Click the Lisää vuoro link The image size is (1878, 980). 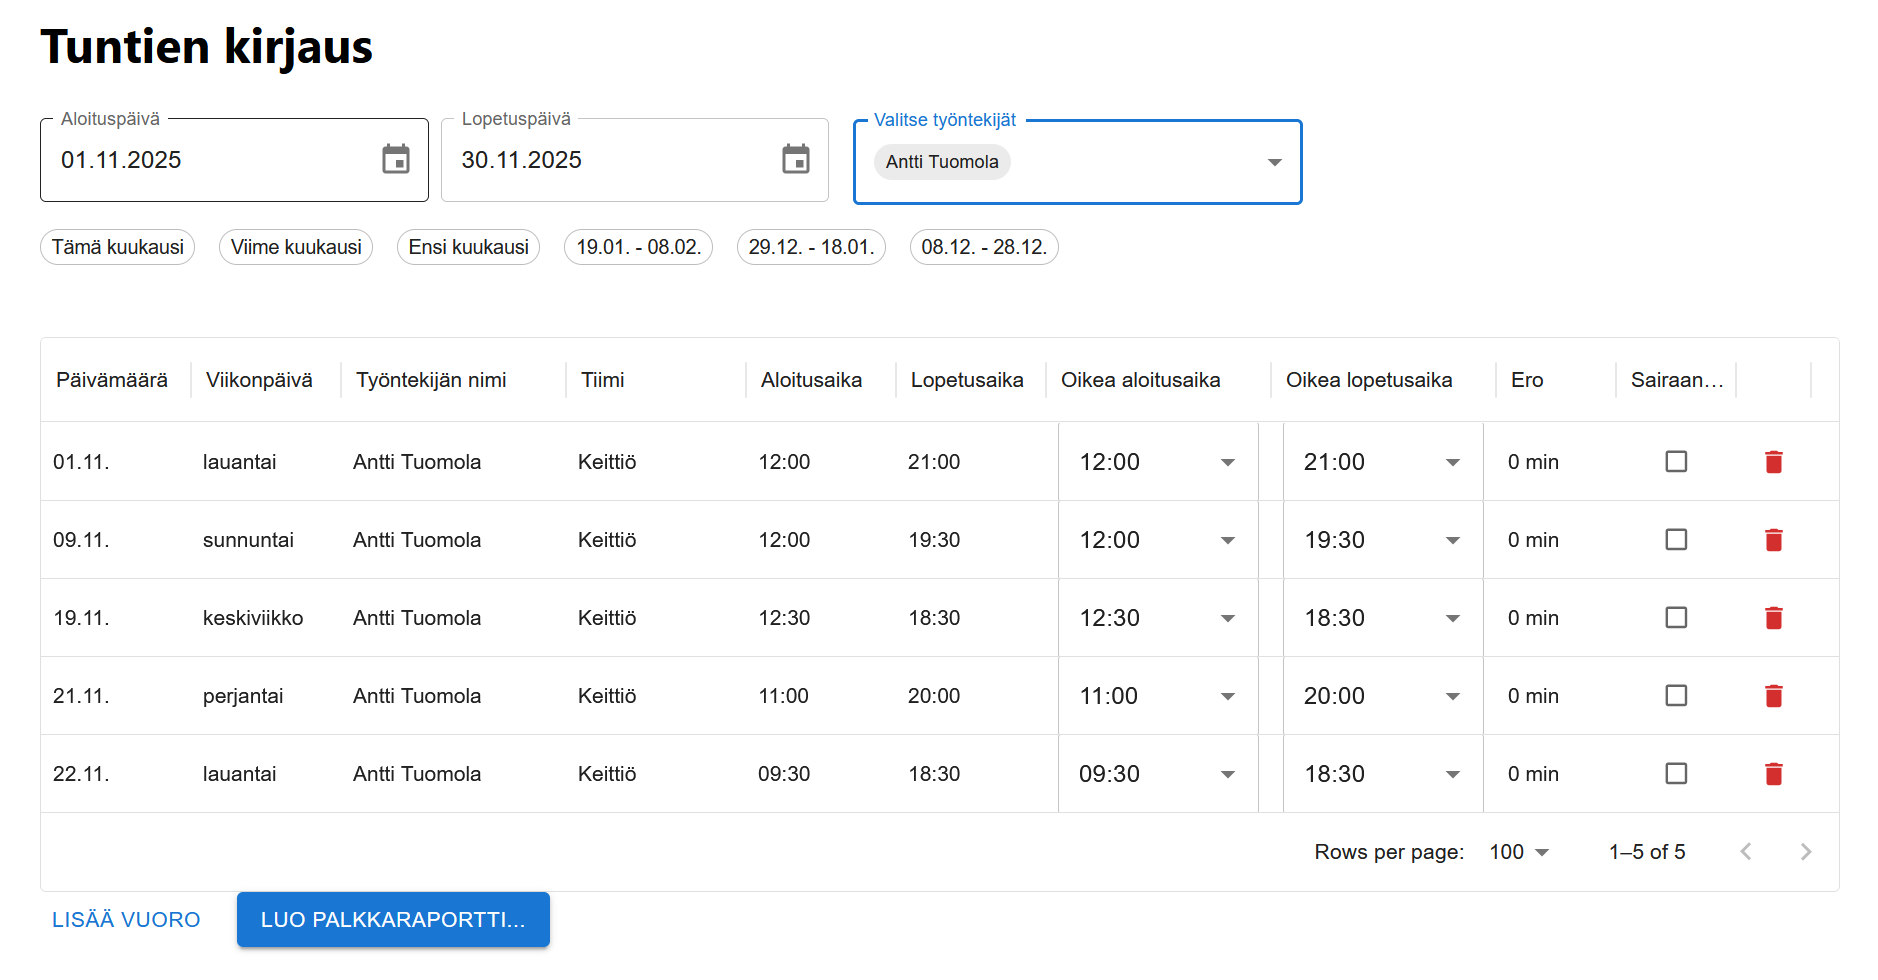[x=126, y=920]
